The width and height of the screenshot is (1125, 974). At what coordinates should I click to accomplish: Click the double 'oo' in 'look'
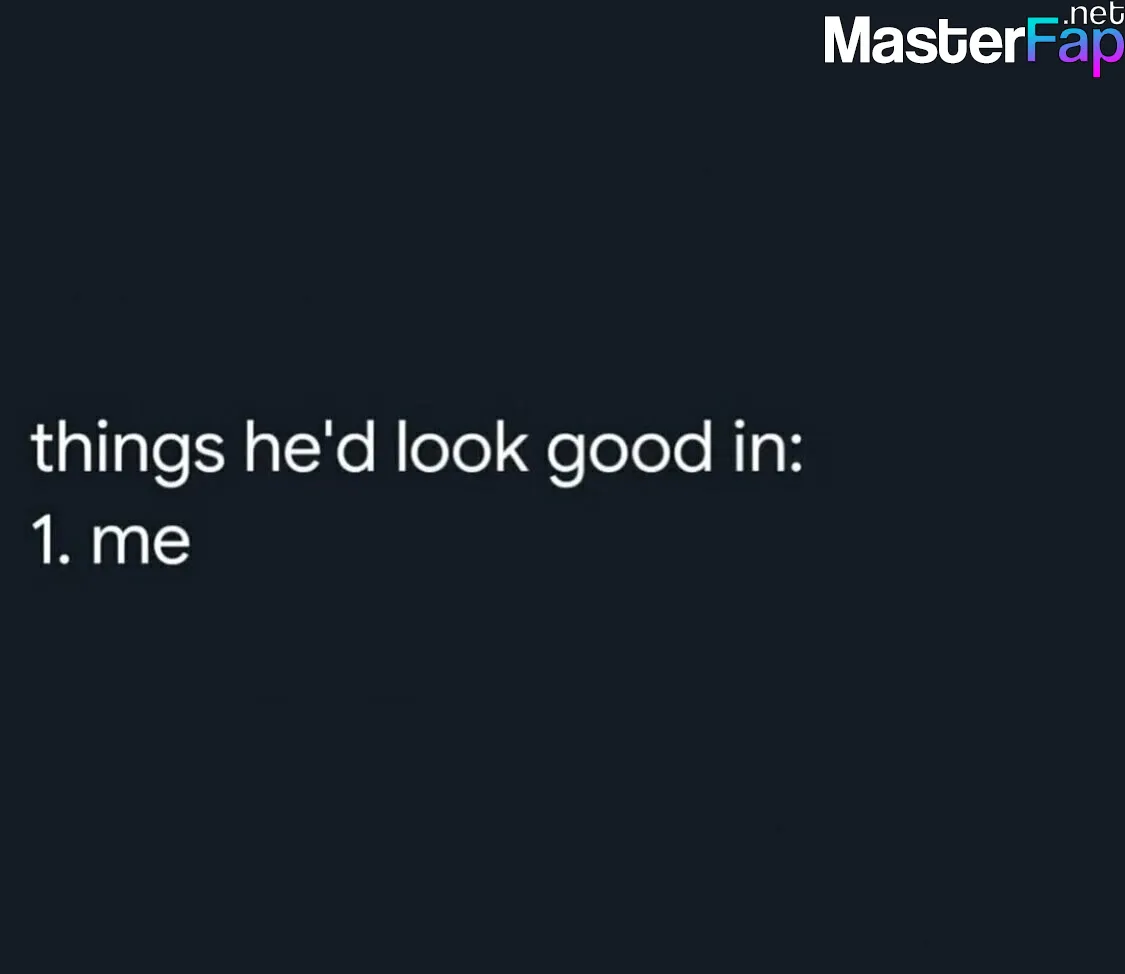458,455
